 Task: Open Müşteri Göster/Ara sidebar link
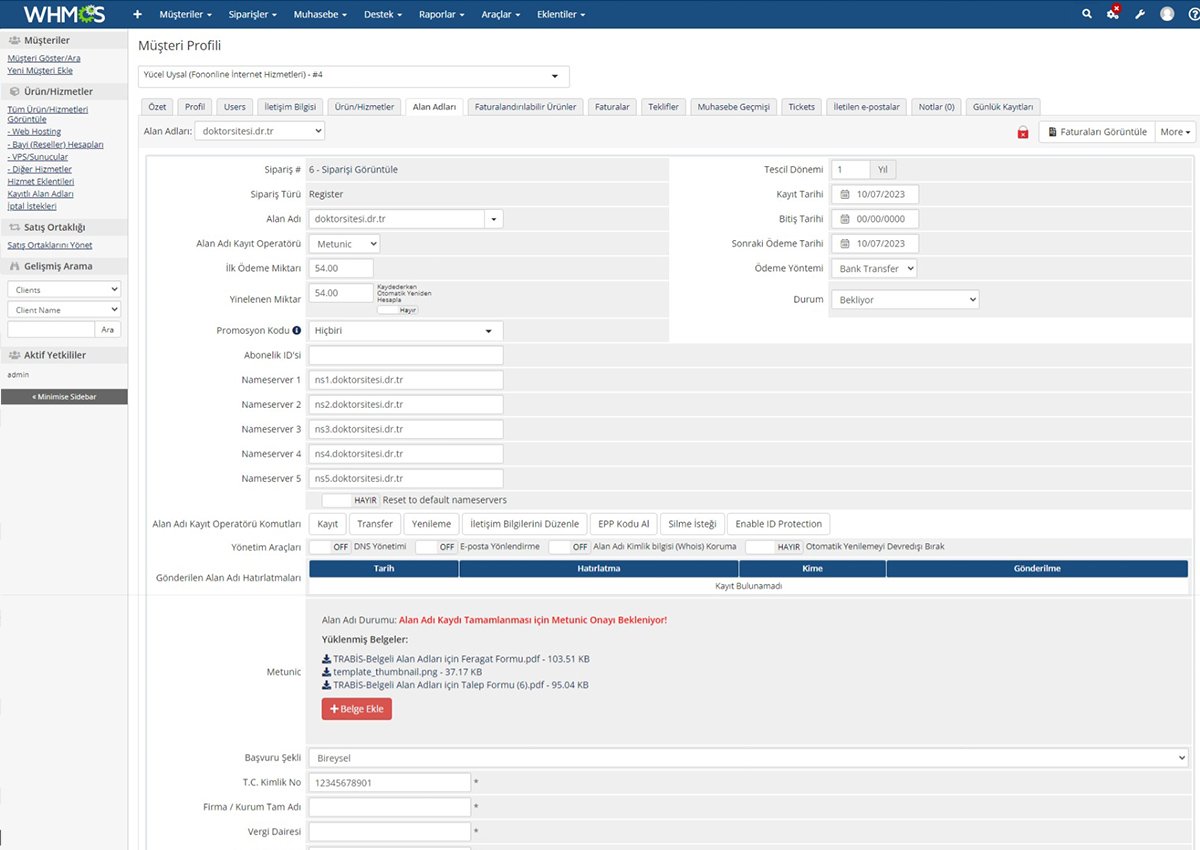[x=44, y=58]
